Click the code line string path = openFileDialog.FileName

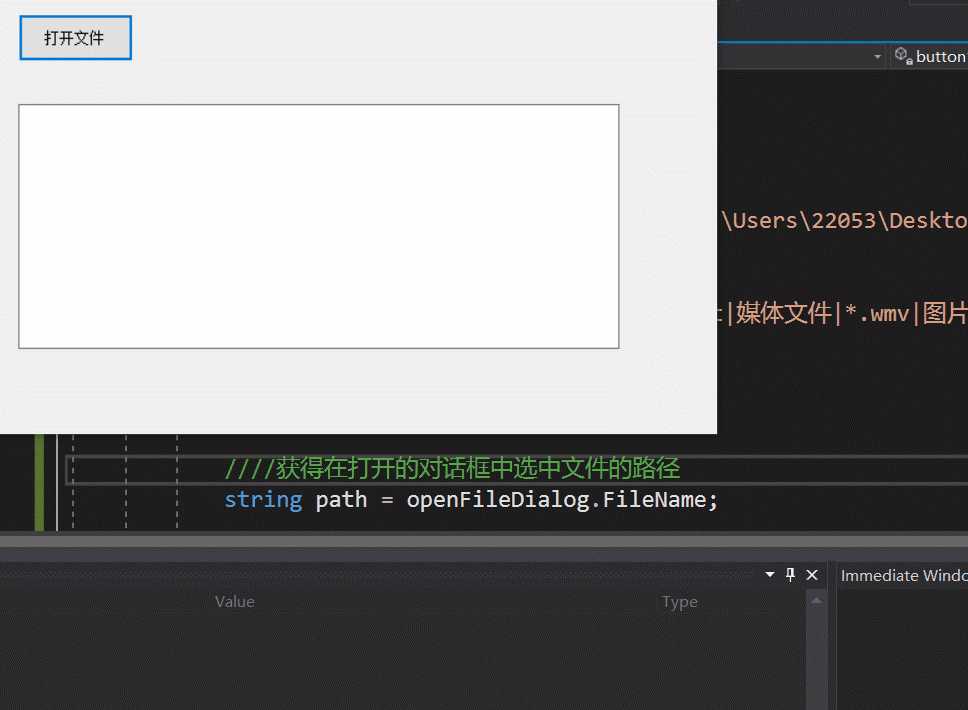pyautogui.click(x=471, y=499)
